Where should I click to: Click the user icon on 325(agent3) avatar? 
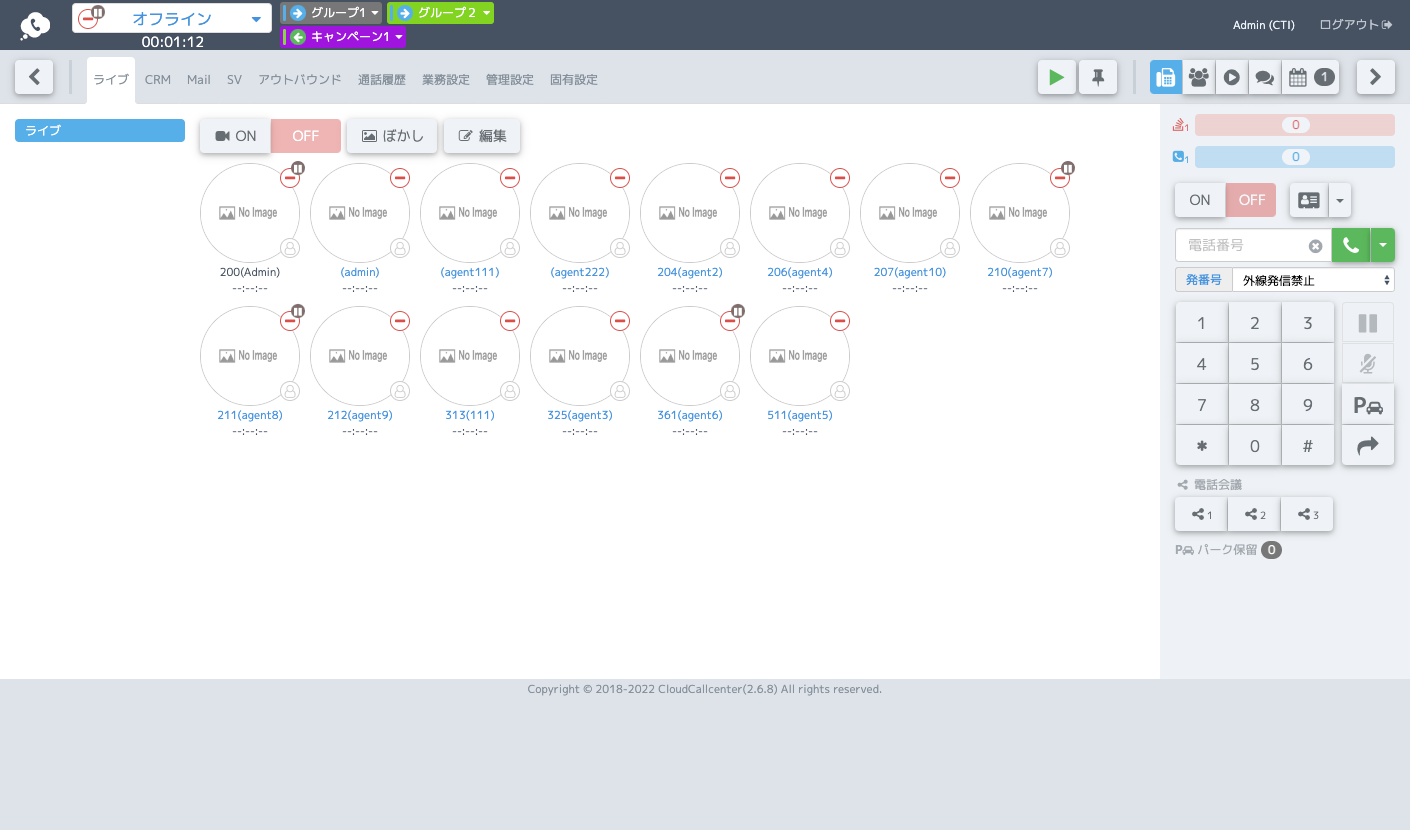point(620,391)
